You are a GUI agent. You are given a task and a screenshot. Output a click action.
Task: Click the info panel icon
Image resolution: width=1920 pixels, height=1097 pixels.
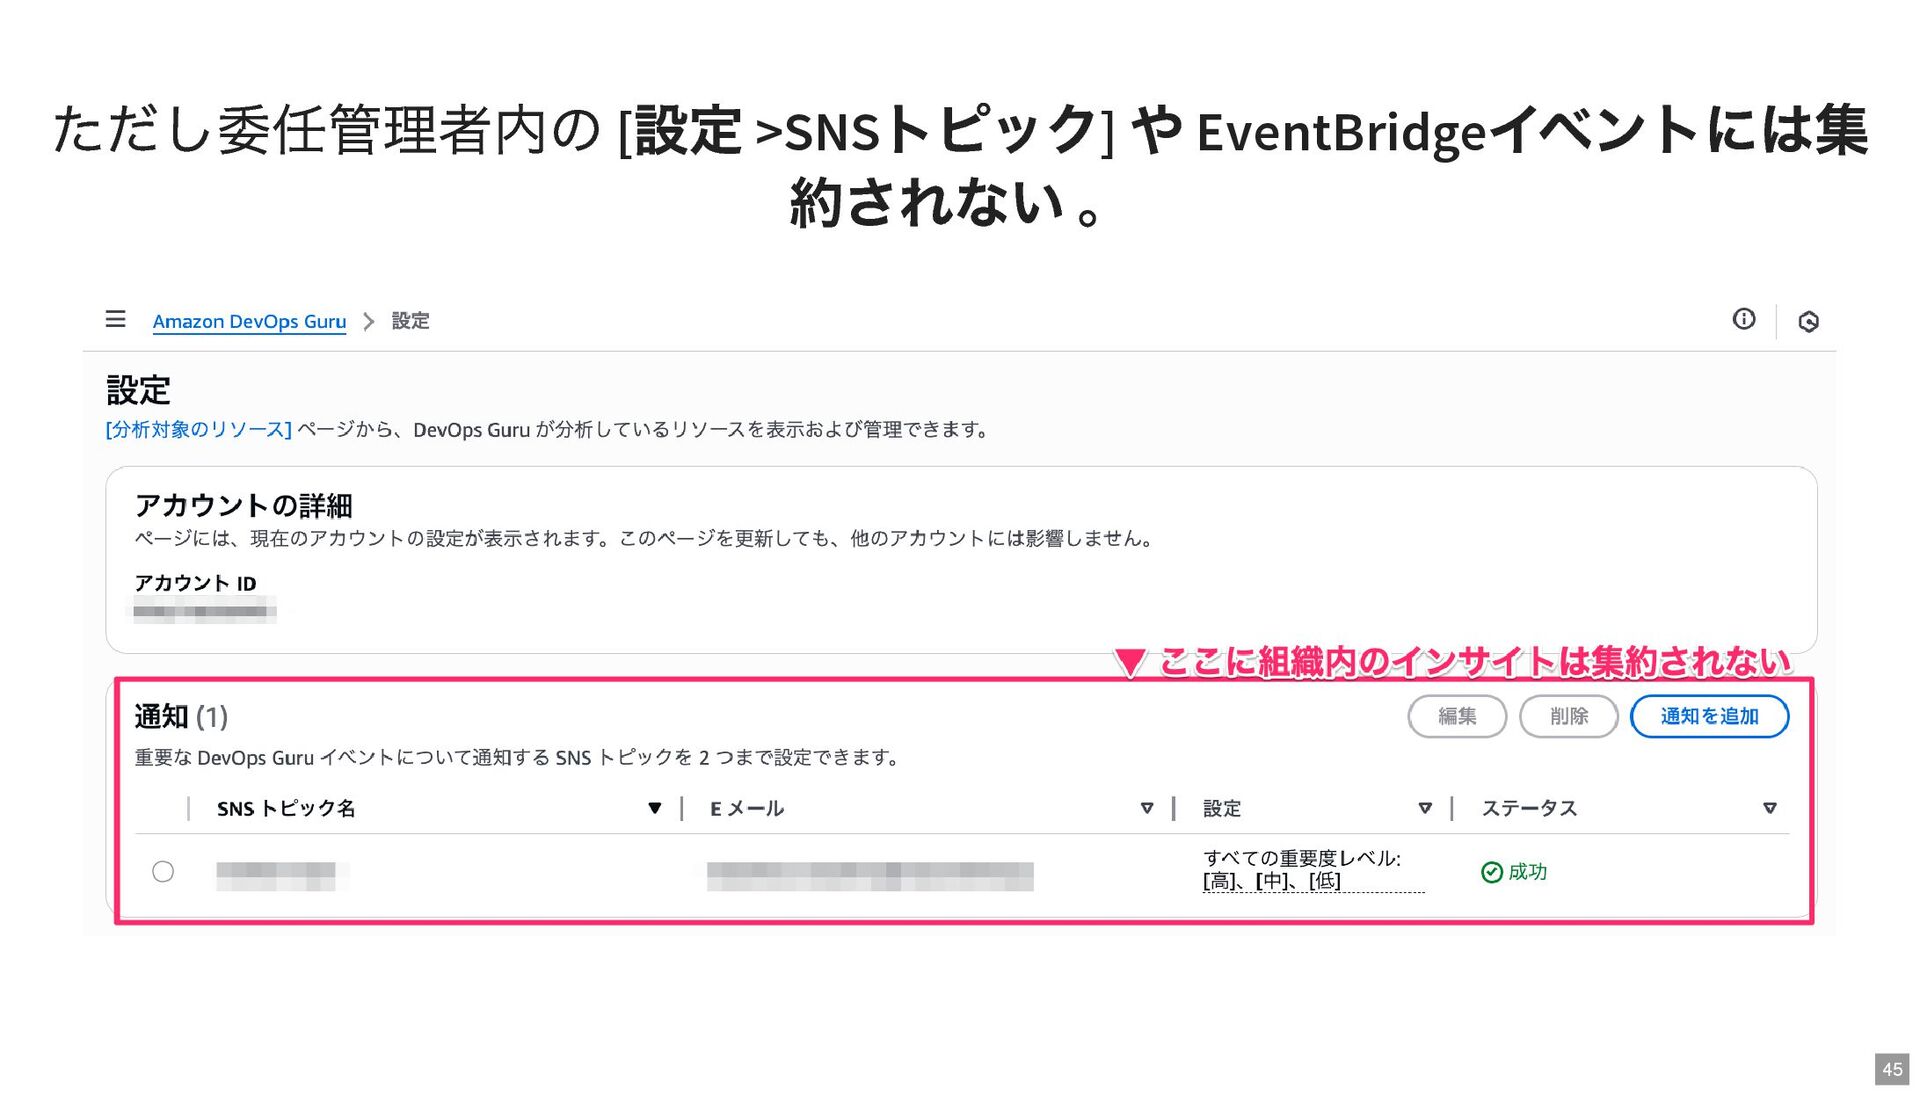[1743, 319]
